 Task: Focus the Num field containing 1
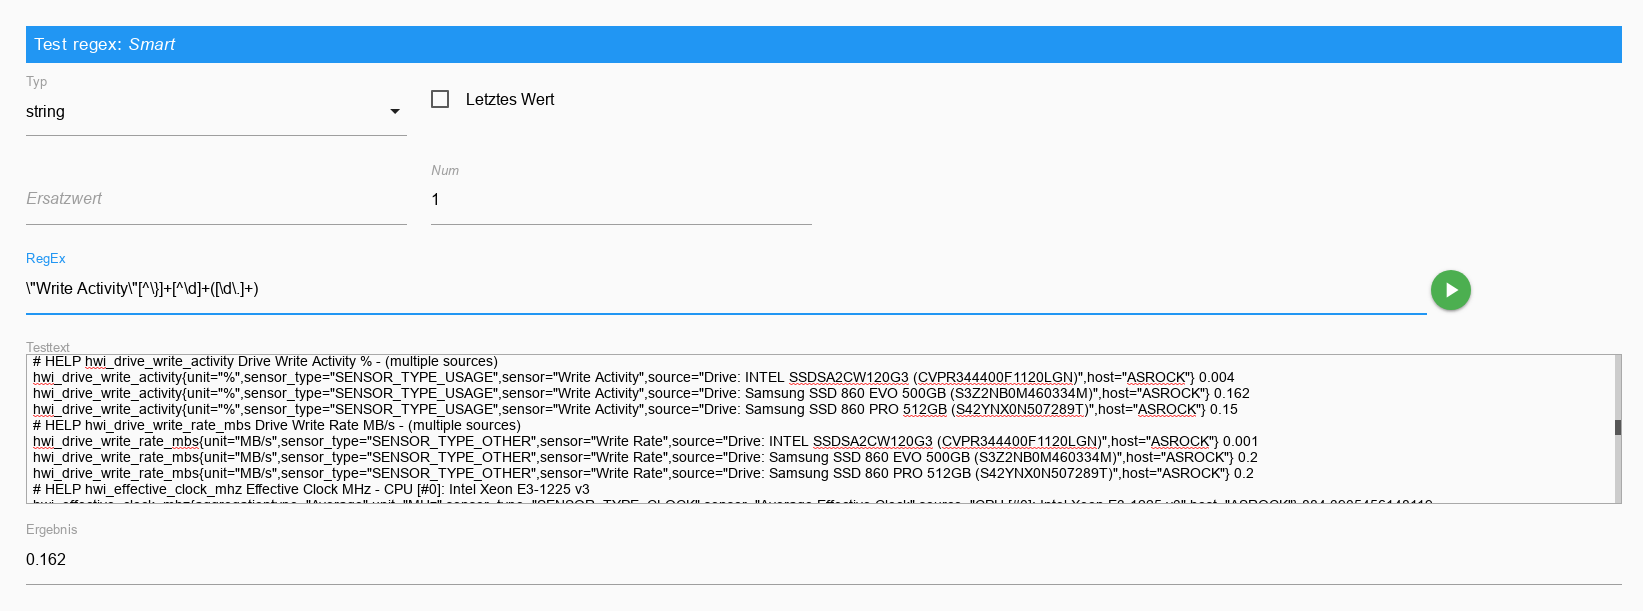(x=621, y=200)
